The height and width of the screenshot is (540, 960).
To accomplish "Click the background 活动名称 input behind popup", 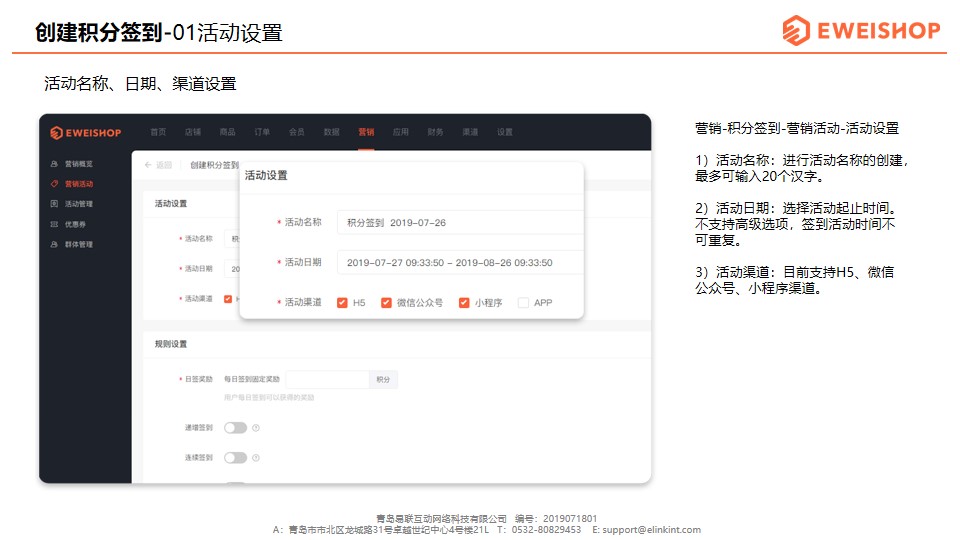I will pyautogui.click(x=232, y=239).
